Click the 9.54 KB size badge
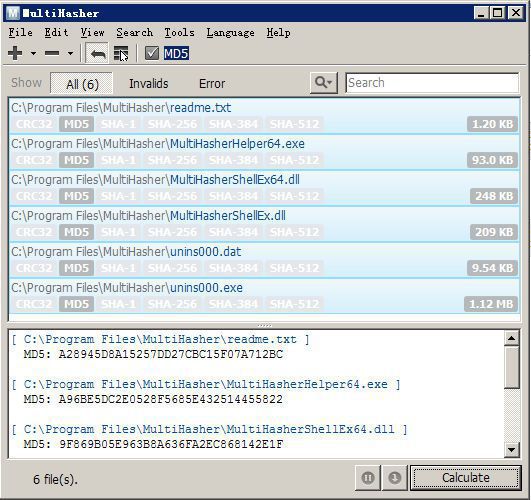 [492, 268]
